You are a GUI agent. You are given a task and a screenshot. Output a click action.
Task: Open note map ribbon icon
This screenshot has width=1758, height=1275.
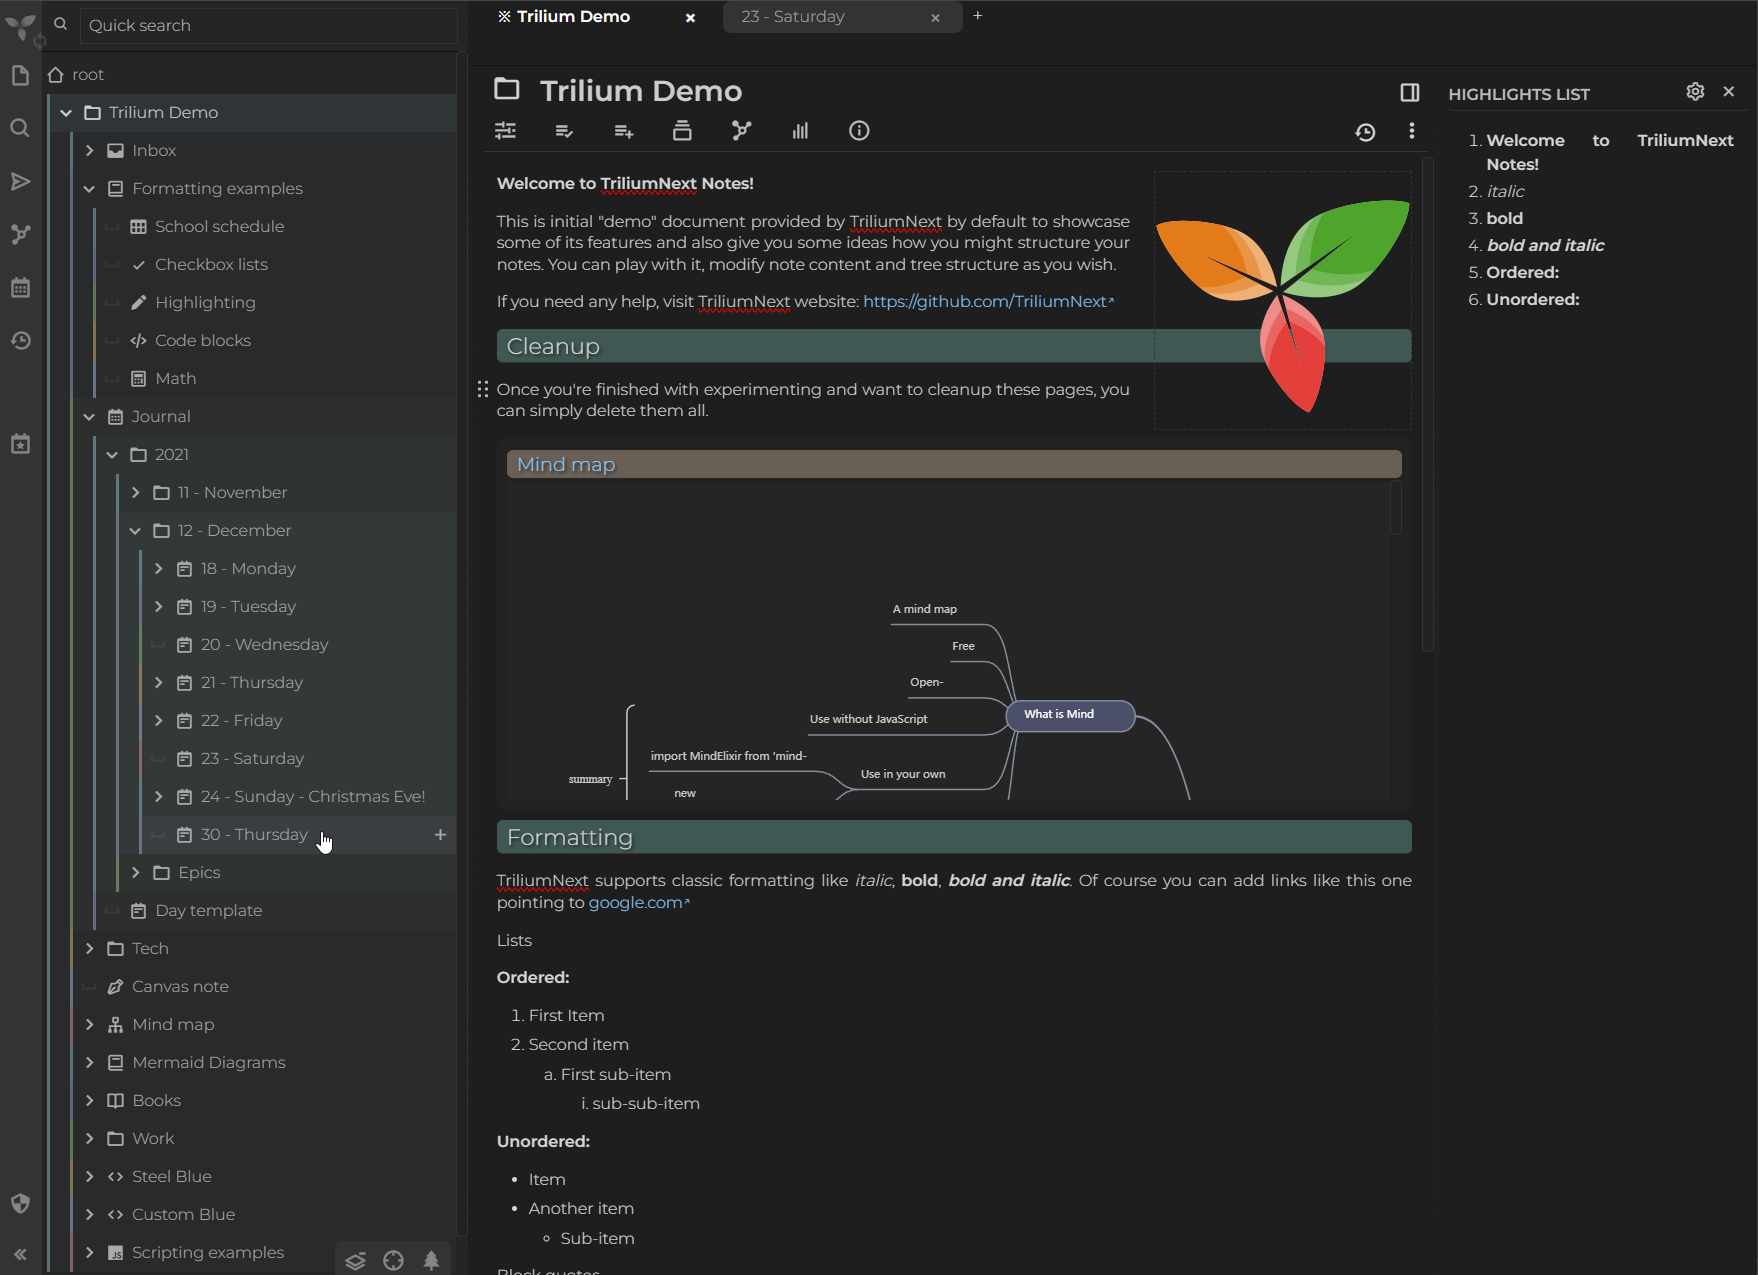click(741, 131)
